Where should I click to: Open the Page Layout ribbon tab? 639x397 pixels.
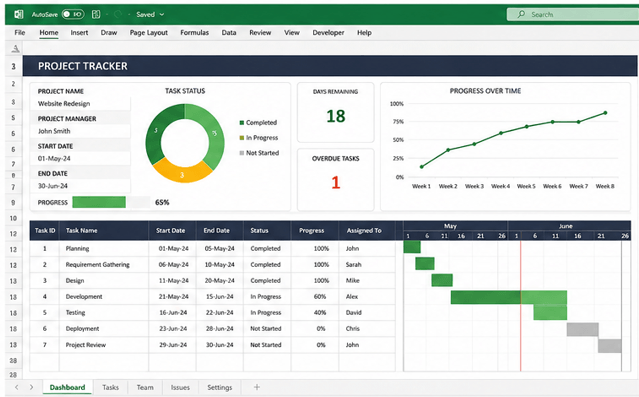(x=149, y=33)
